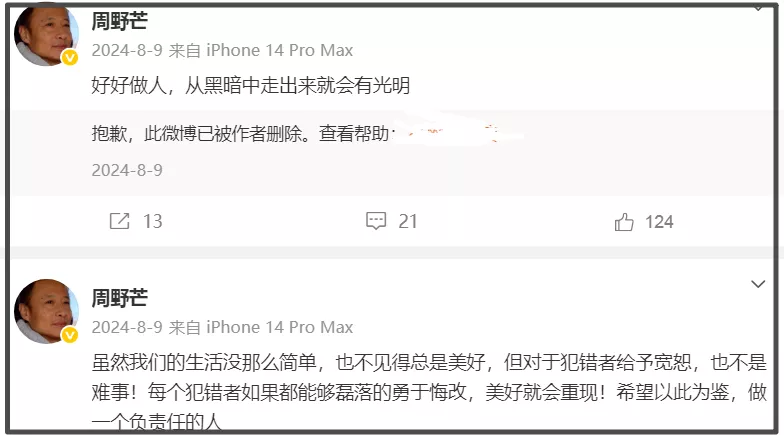Click the comment count 21
Screen dimensions: 784x435
(408, 222)
